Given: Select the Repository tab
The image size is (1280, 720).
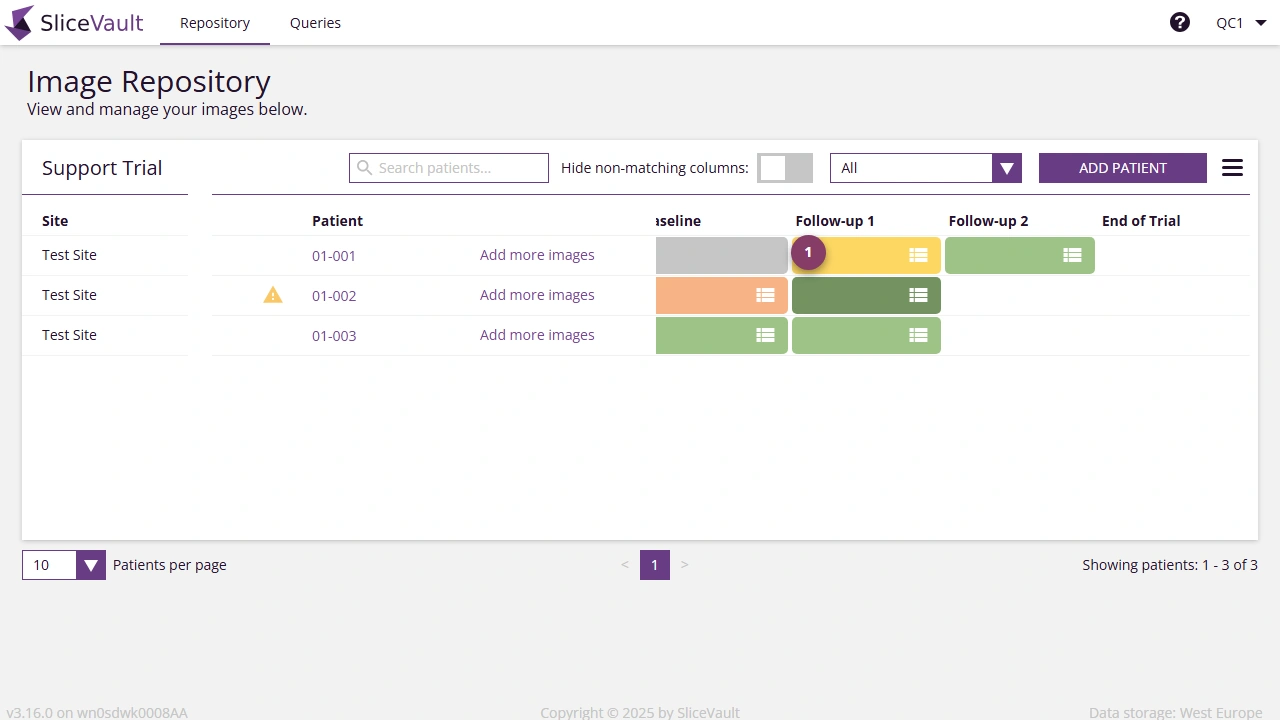Looking at the screenshot, I should (x=214, y=22).
